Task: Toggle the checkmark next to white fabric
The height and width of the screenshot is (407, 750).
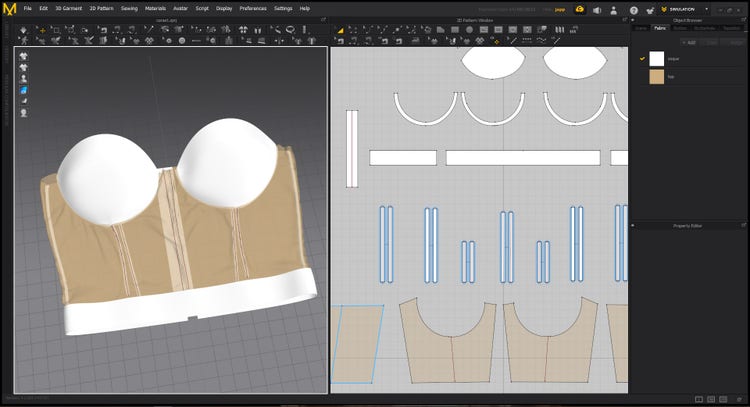Action: (x=642, y=59)
